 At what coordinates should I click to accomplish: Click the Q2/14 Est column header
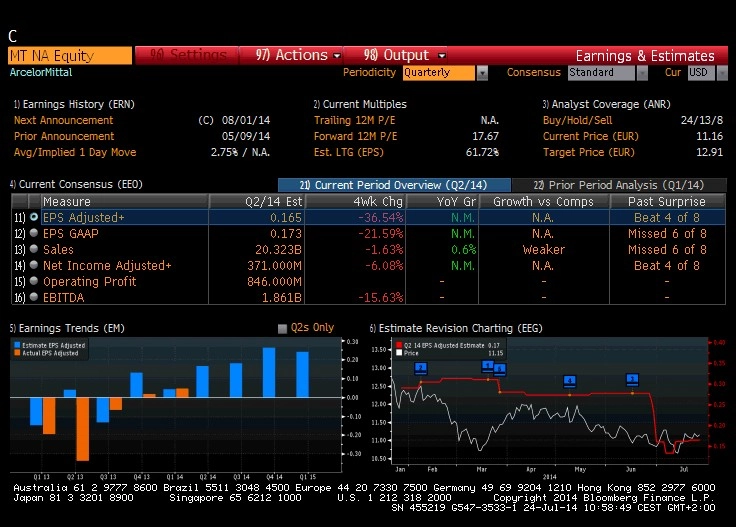coord(257,202)
